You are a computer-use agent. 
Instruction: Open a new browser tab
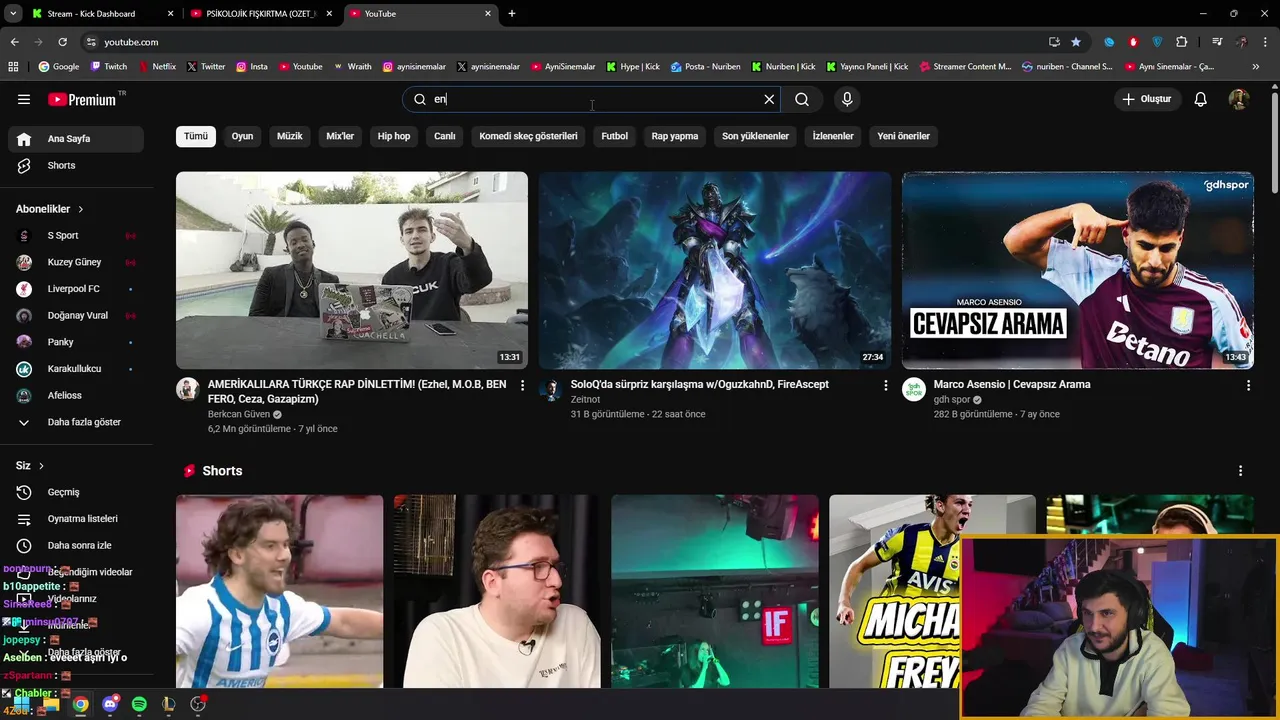[x=512, y=14]
